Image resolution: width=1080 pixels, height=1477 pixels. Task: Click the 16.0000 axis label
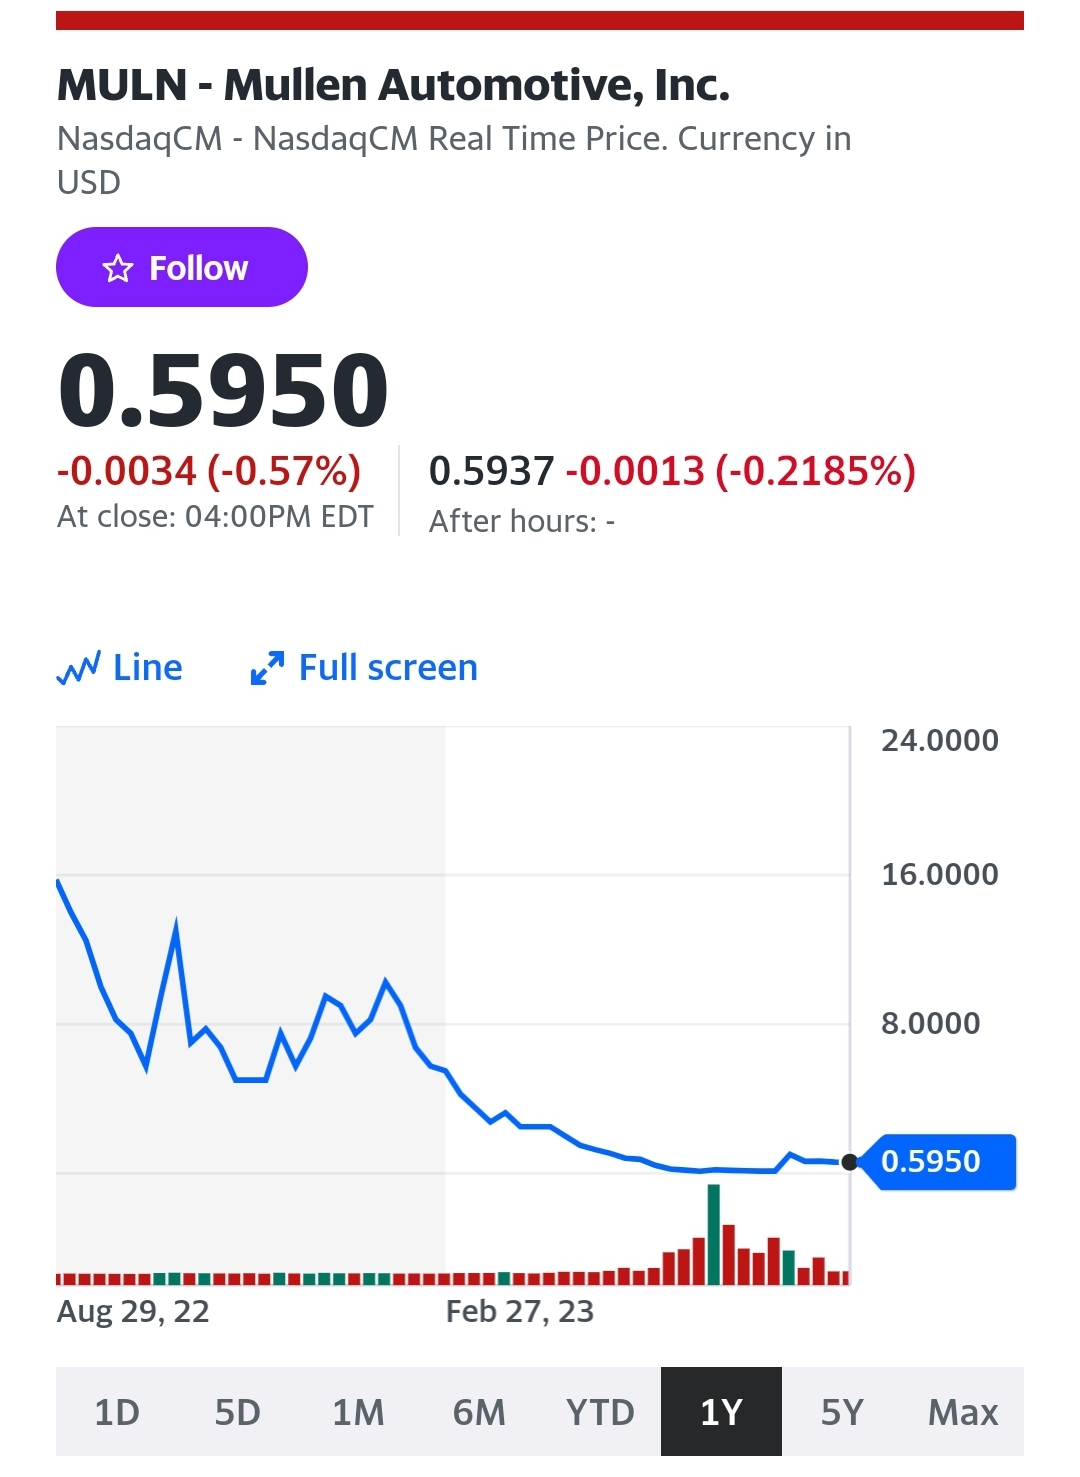click(940, 874)
